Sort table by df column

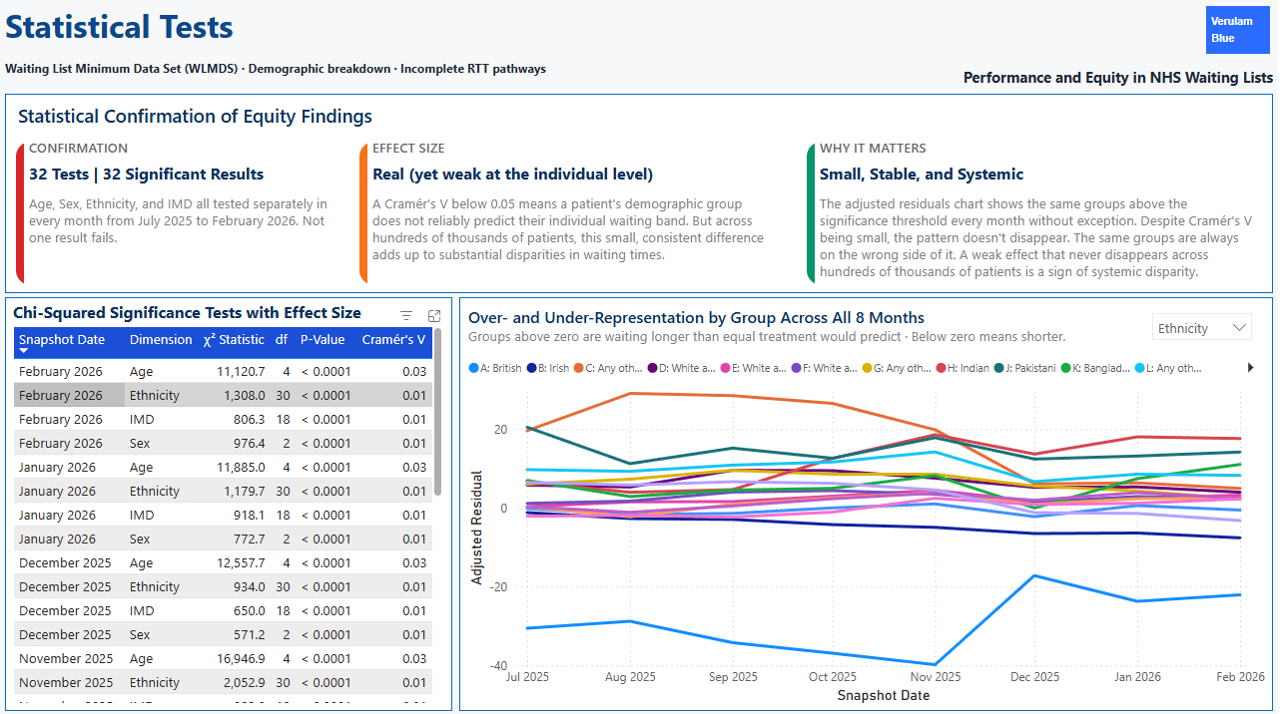point(282,340)
